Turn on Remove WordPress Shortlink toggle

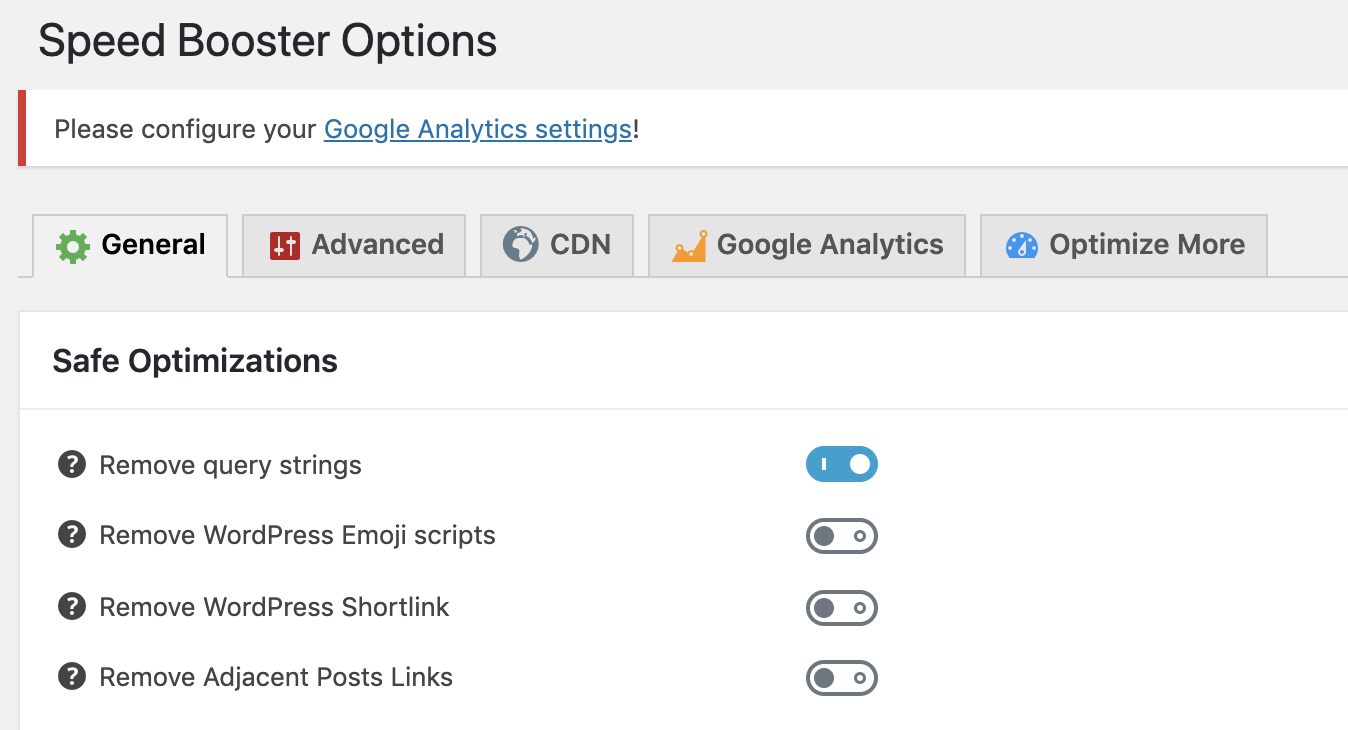(842, 608)
